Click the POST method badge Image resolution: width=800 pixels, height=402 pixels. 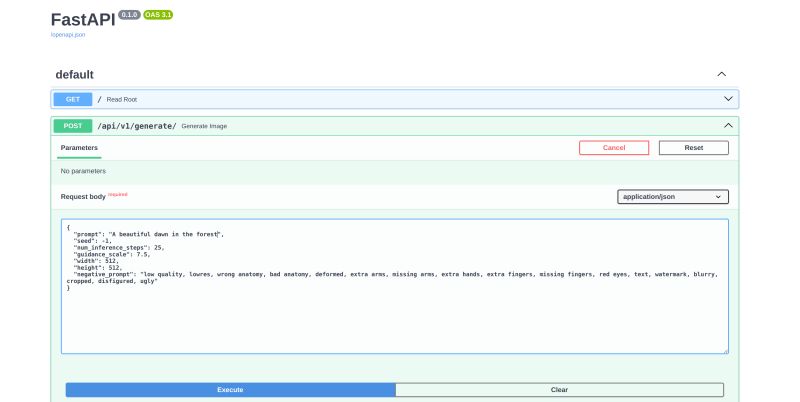tap(73, 126)
